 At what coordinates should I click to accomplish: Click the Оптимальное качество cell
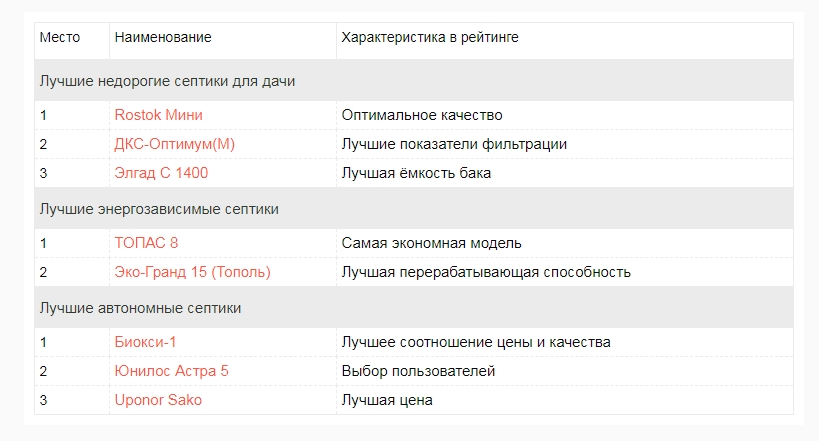coord(422,115)
